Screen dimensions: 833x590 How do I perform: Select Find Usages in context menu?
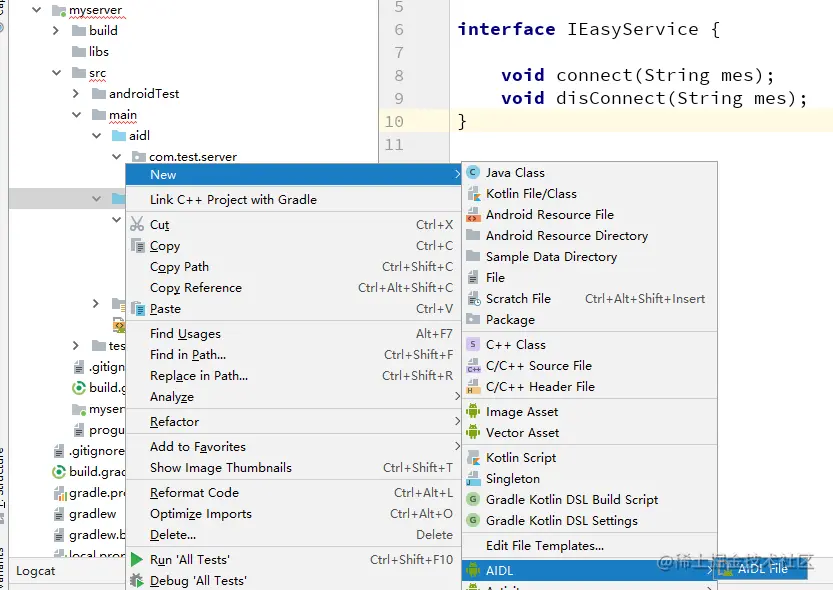coord(293,334)
